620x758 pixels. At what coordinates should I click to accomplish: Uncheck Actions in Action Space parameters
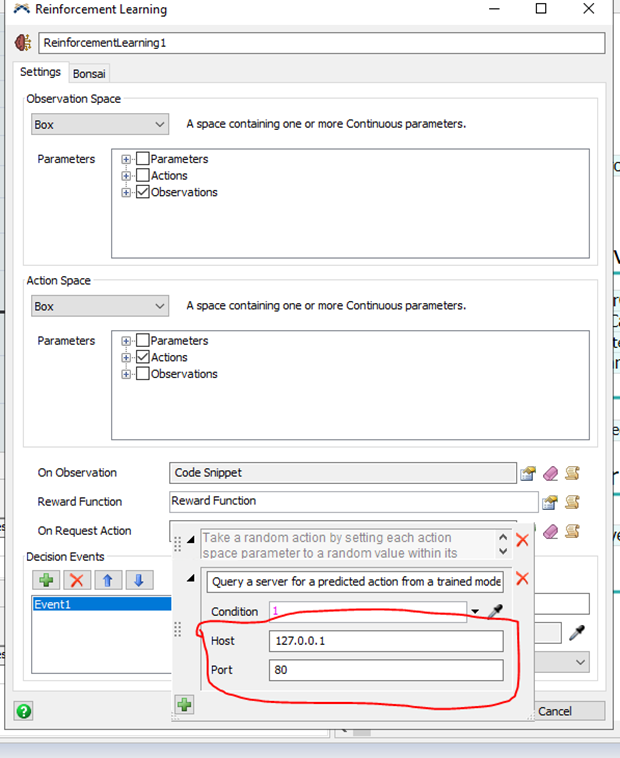click(x=143, y=357)
